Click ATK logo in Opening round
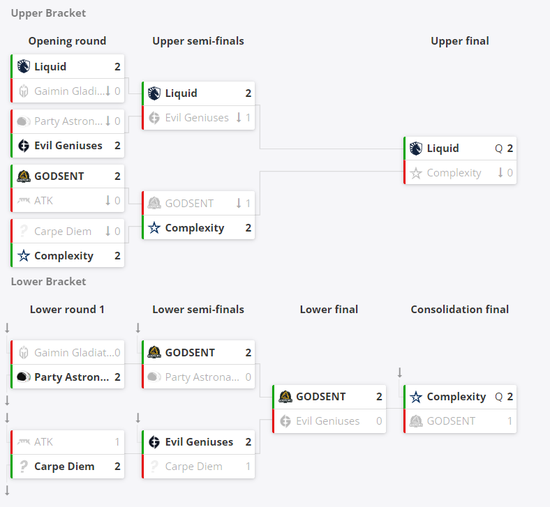Screen dimensions: 550x507 coord(24,200)
